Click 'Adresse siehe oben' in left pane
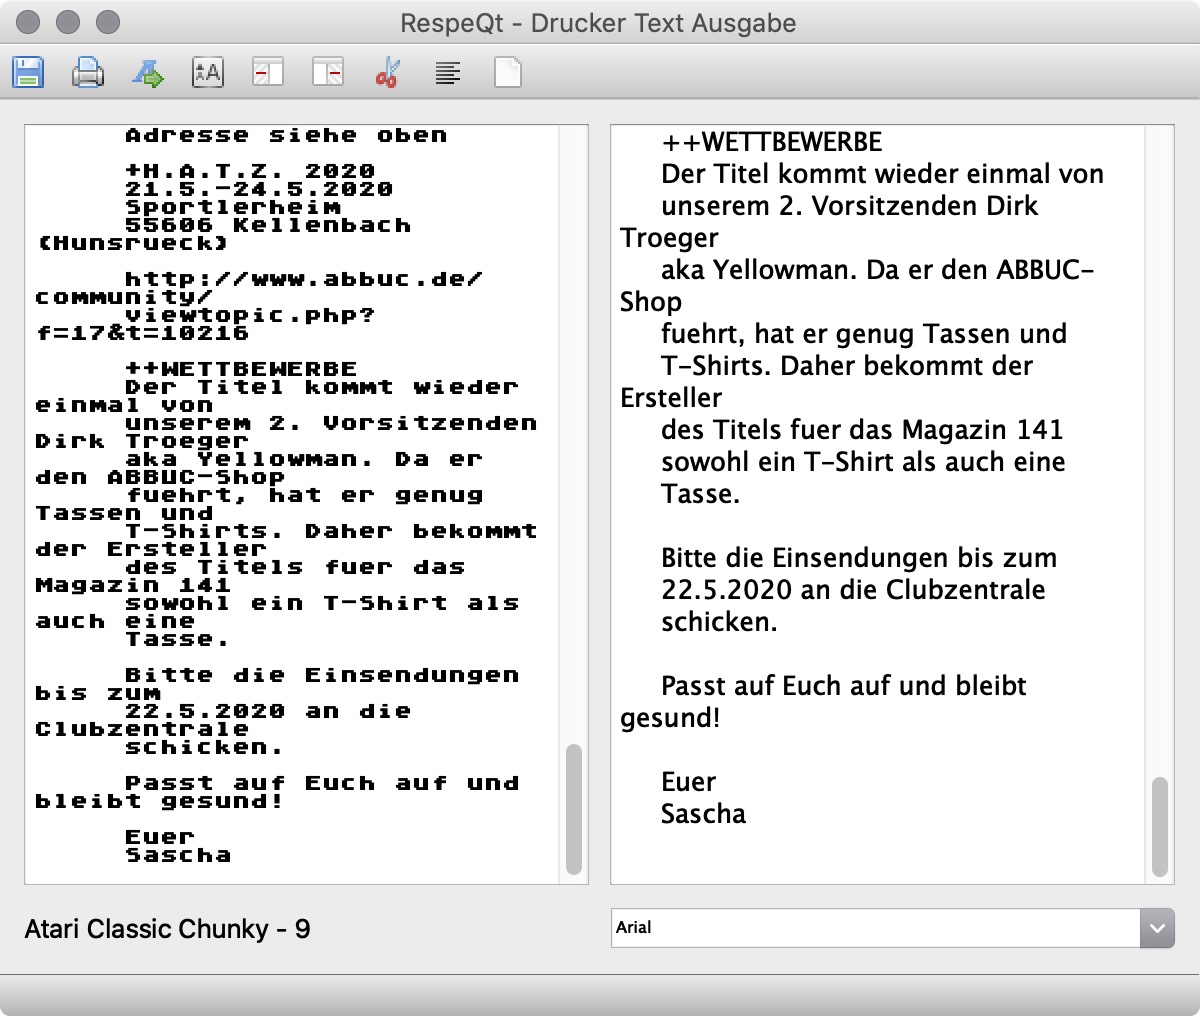Screen dimensions: 1200x1016 point(286,135)
